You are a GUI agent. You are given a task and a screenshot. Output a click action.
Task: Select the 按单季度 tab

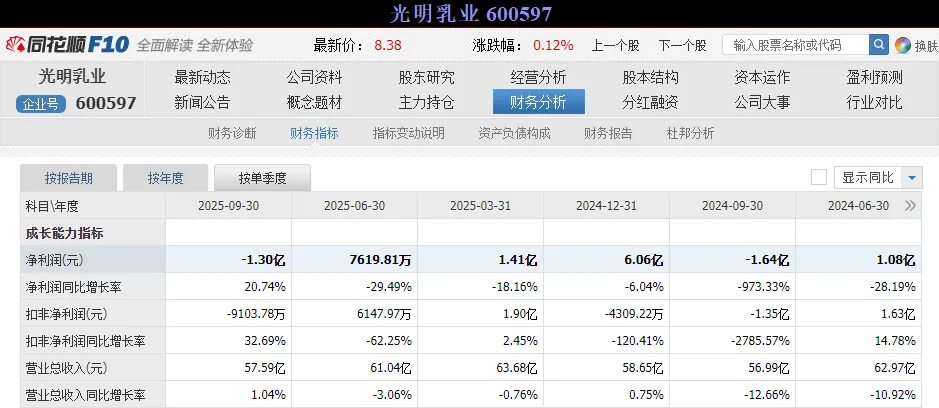[x=262, y=178]
